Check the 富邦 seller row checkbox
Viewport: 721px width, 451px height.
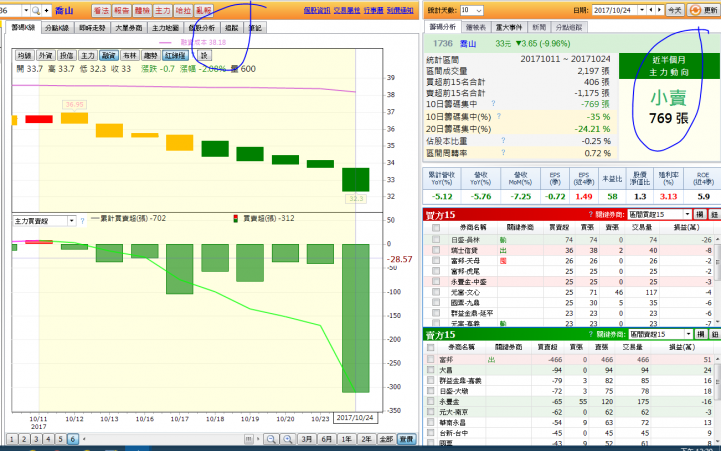pyautogui.click(x=430, y=359)
